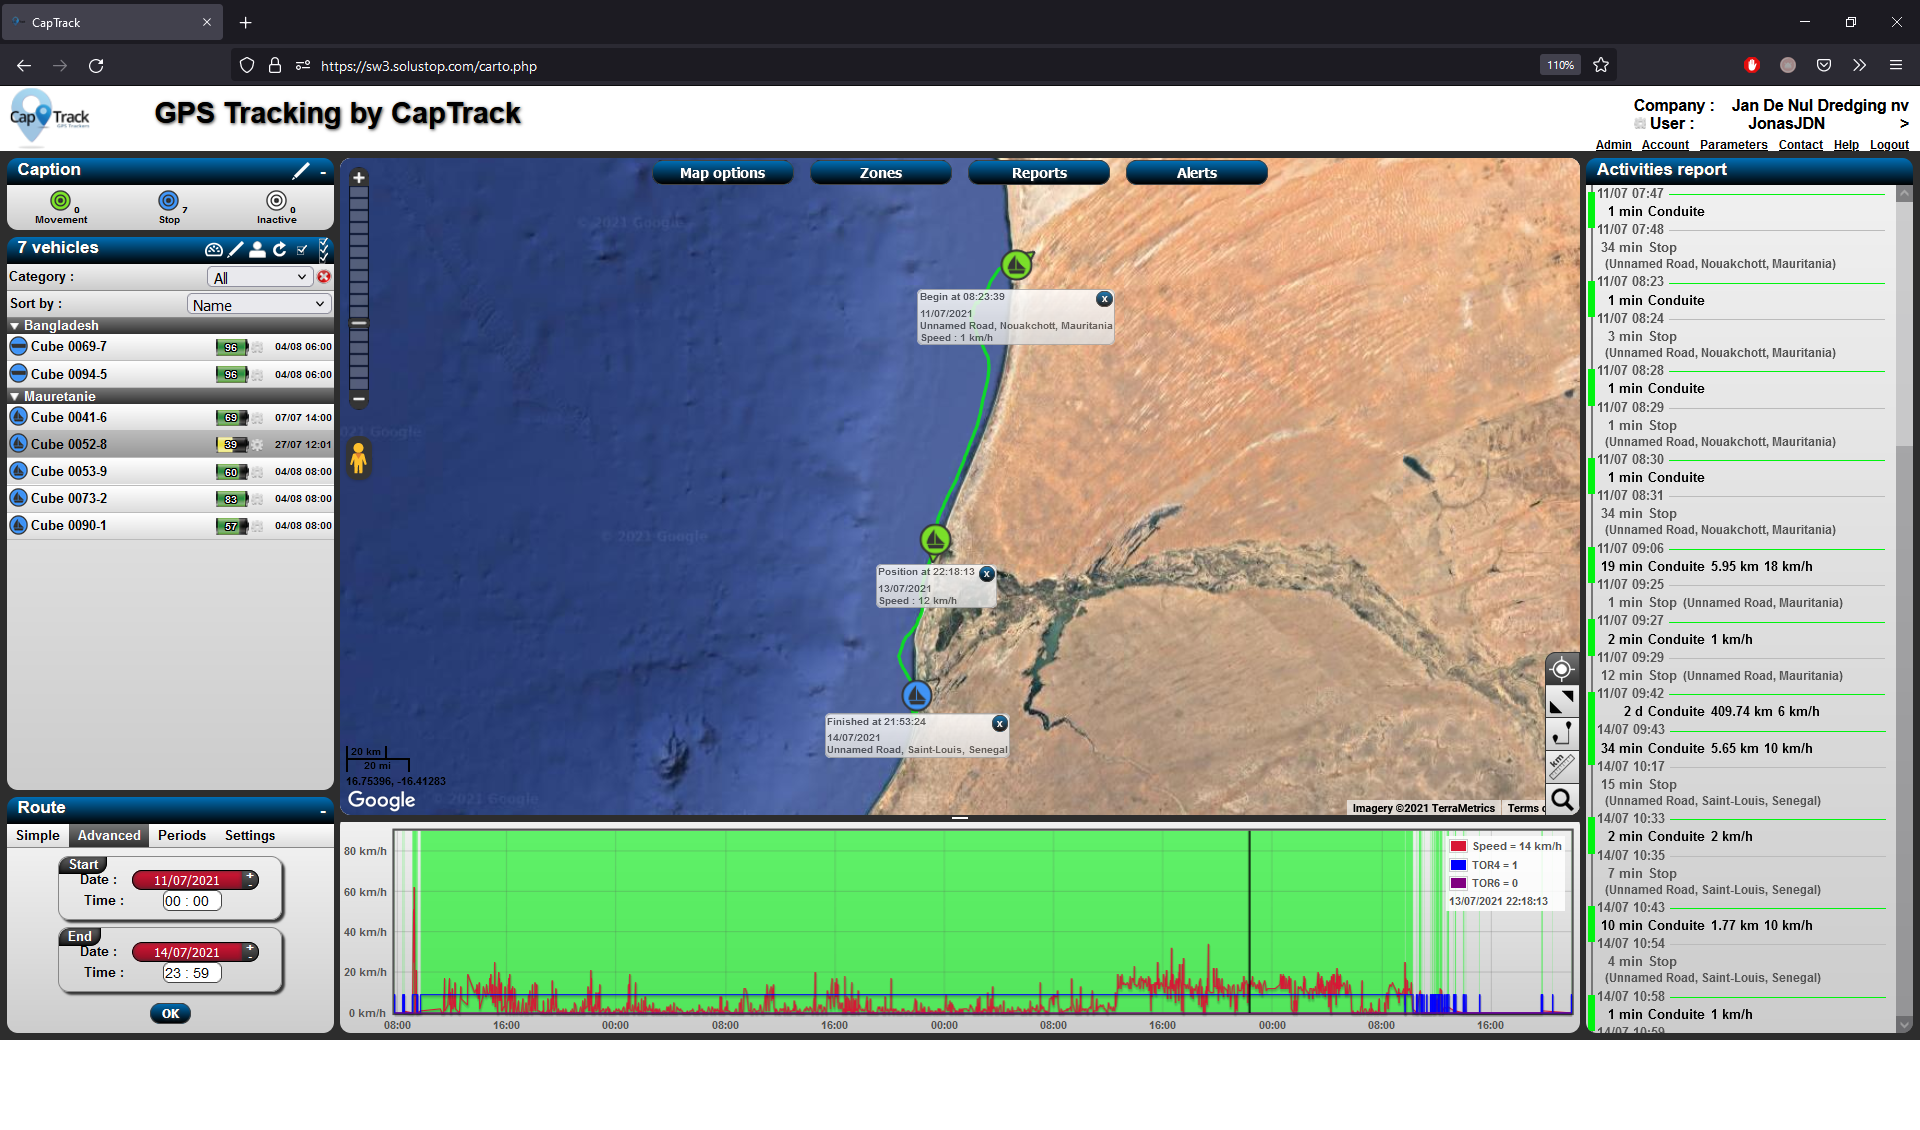Open the speedometer dashboard in vehicles header
Image resolution: width=1920 pixels, height=1130 pixels.
(214, 249)
